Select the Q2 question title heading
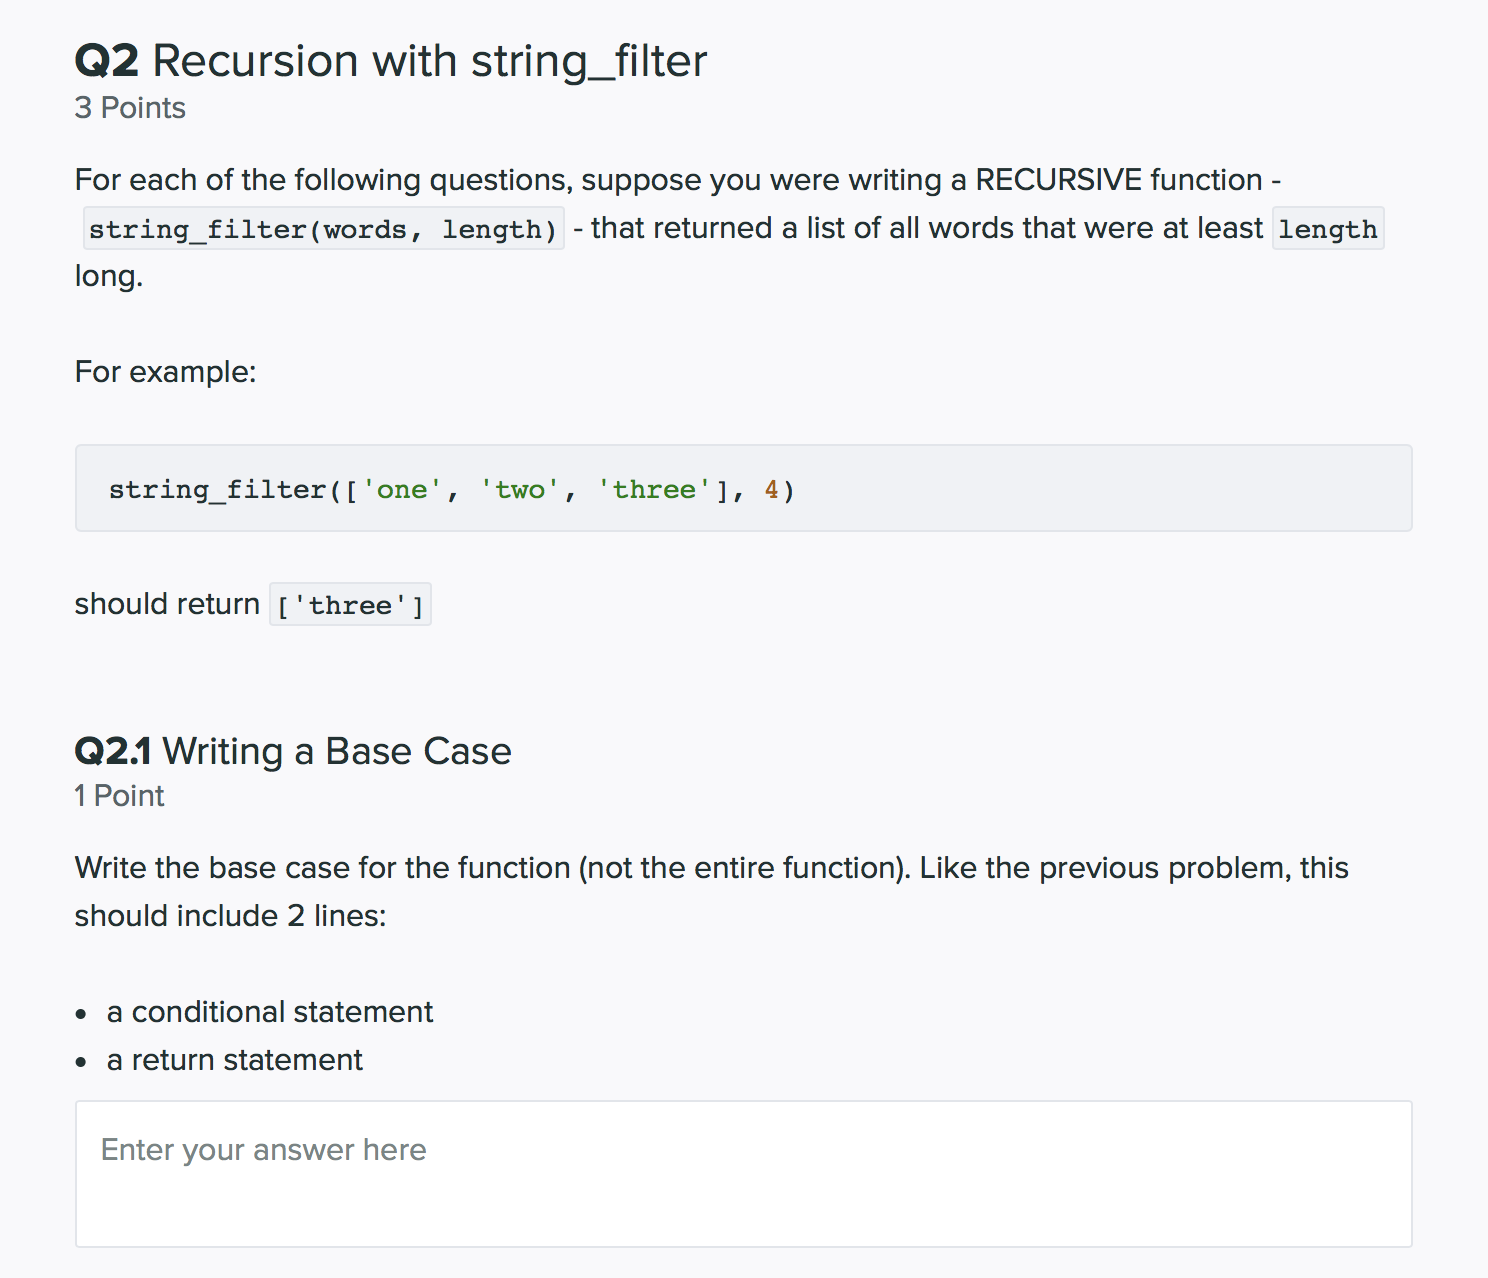Image resolution: width=1488 pixels, height=1278 pixels. click(390, 60)
